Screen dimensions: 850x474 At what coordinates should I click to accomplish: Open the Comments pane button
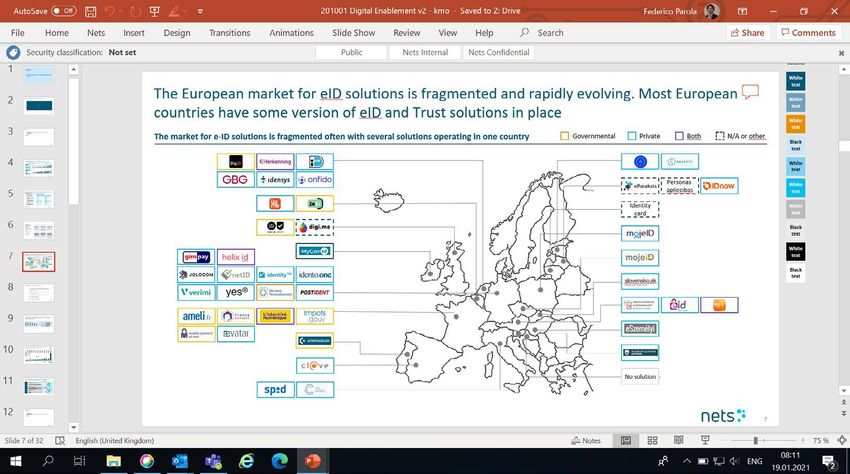808,33
